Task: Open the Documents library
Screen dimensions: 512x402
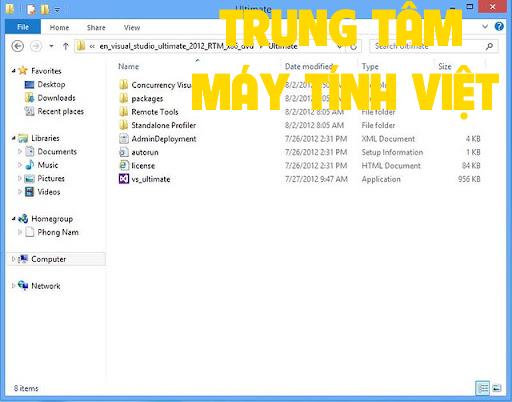Action: pos(57,152)
